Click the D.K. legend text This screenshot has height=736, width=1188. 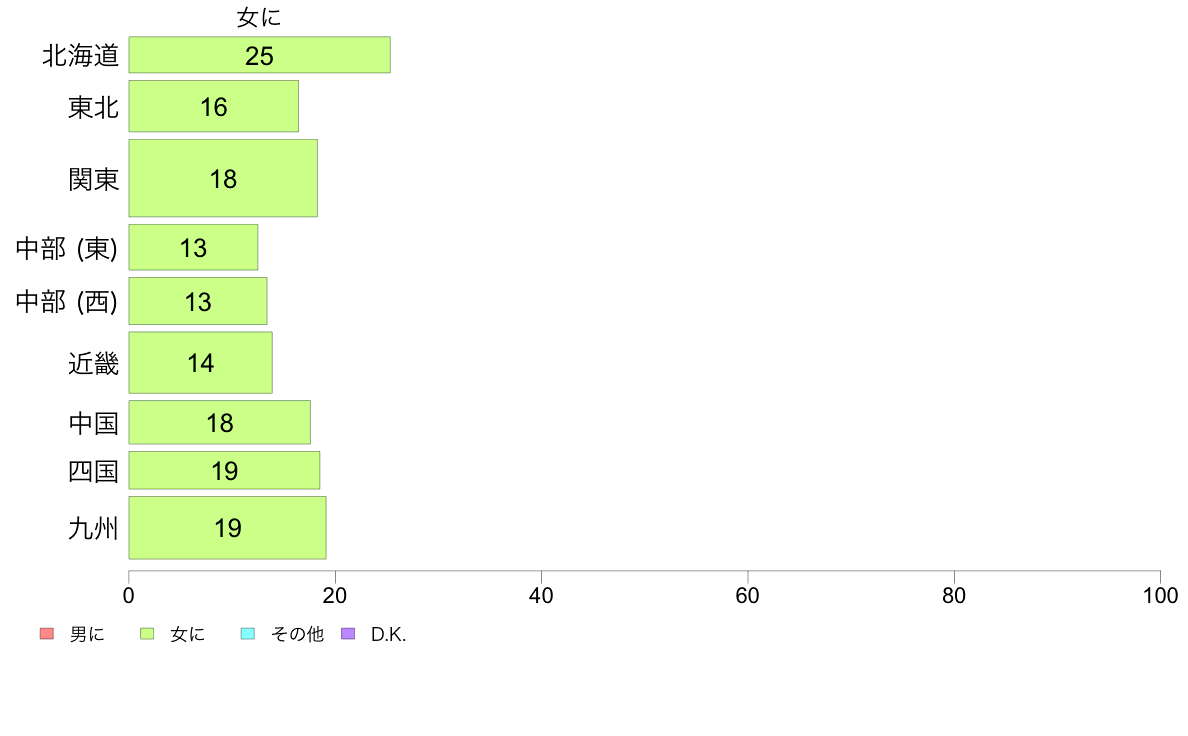click(389, 634)
